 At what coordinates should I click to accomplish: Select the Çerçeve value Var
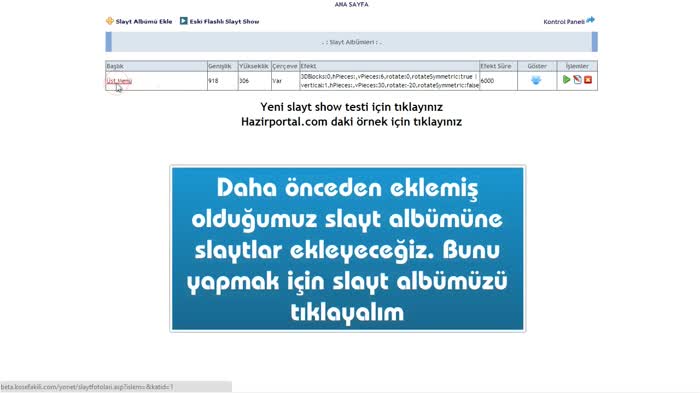[x=277, y=81]
